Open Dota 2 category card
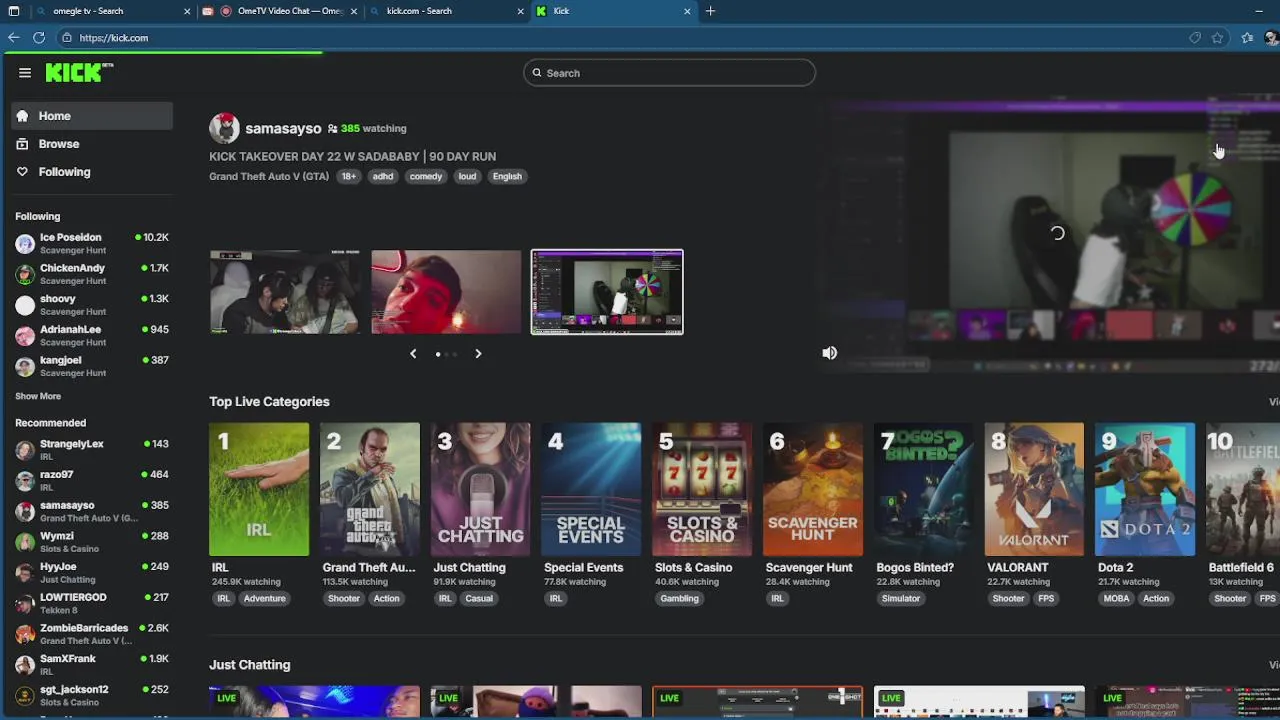 pos(1145,489)
